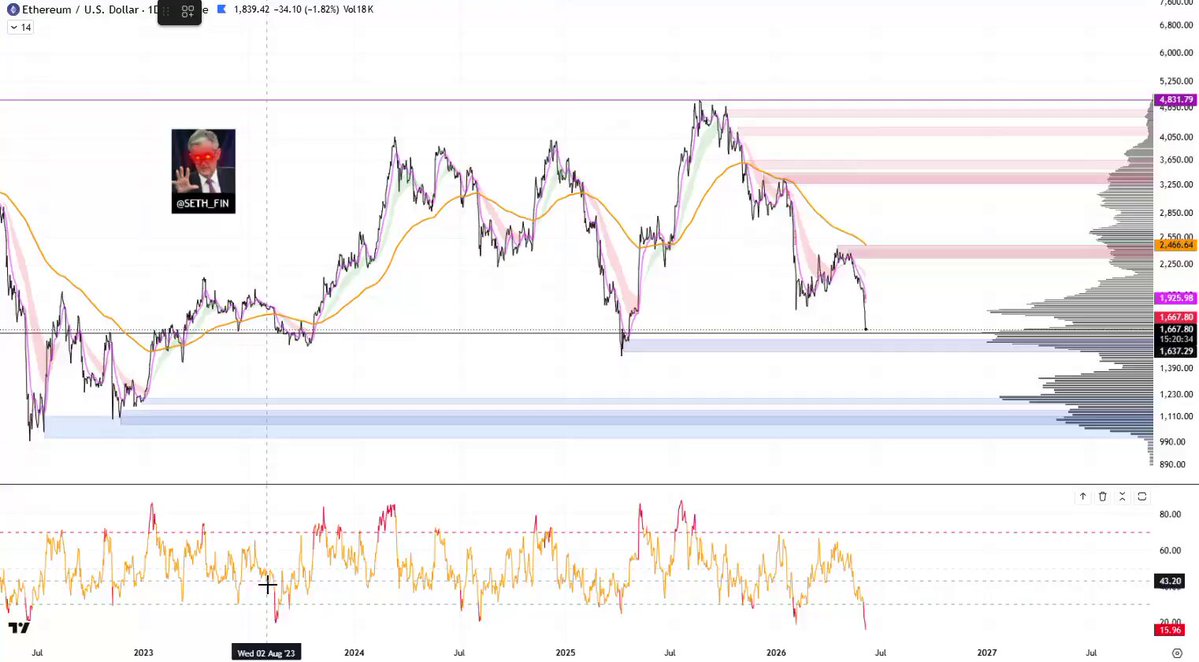Click the 2024 label on the time axis
Screen dimensions: 1199x662
pyautogui.click(x=354, y=653)
